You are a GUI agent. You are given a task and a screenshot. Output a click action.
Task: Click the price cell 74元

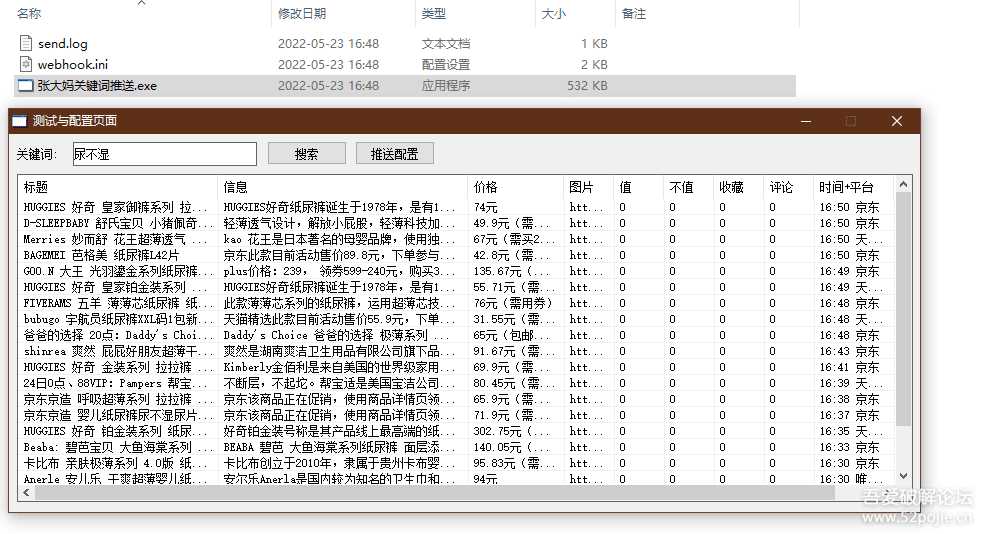(x=485, y=207)
